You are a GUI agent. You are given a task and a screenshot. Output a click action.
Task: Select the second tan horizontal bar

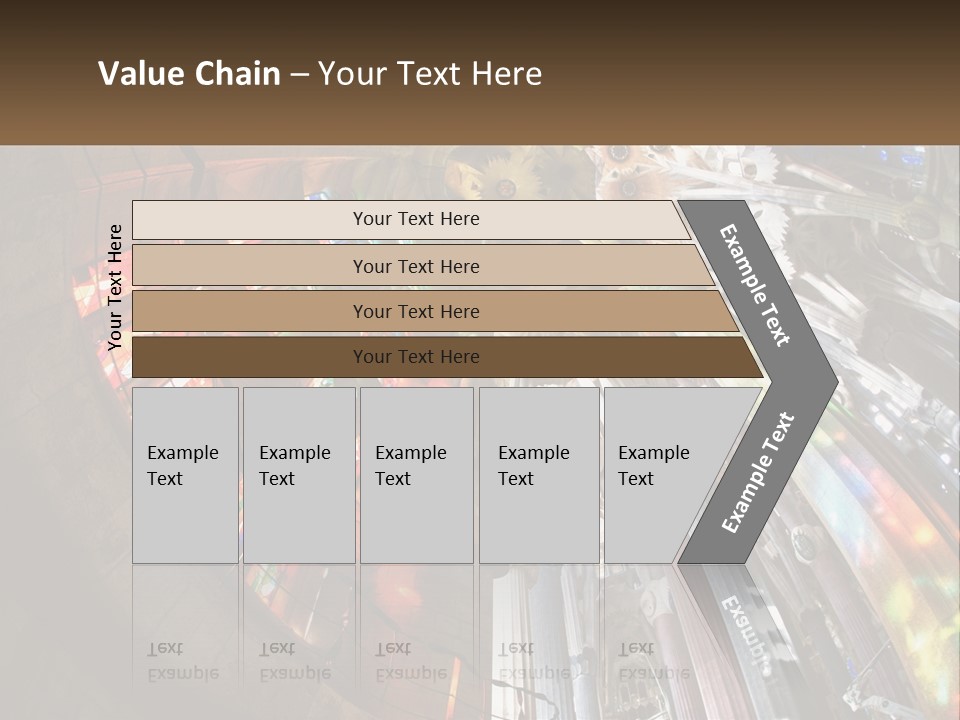416,266
